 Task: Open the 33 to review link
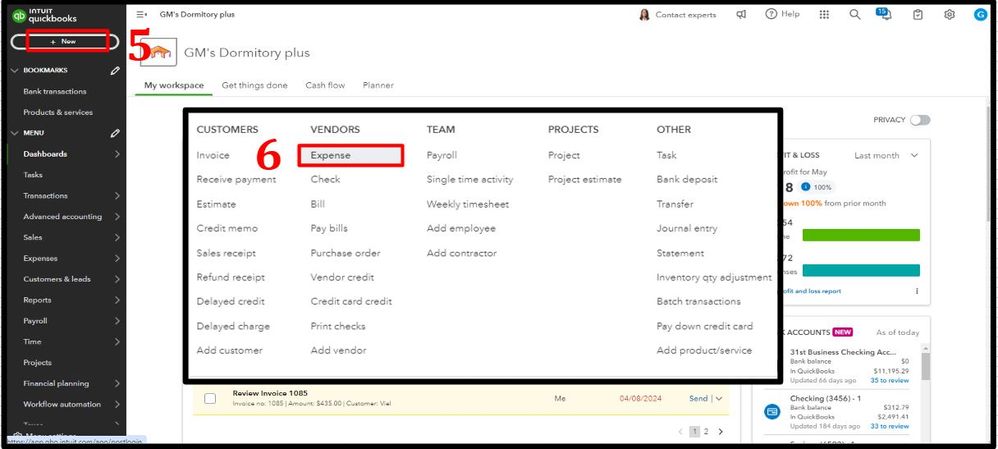pos(890,426)
